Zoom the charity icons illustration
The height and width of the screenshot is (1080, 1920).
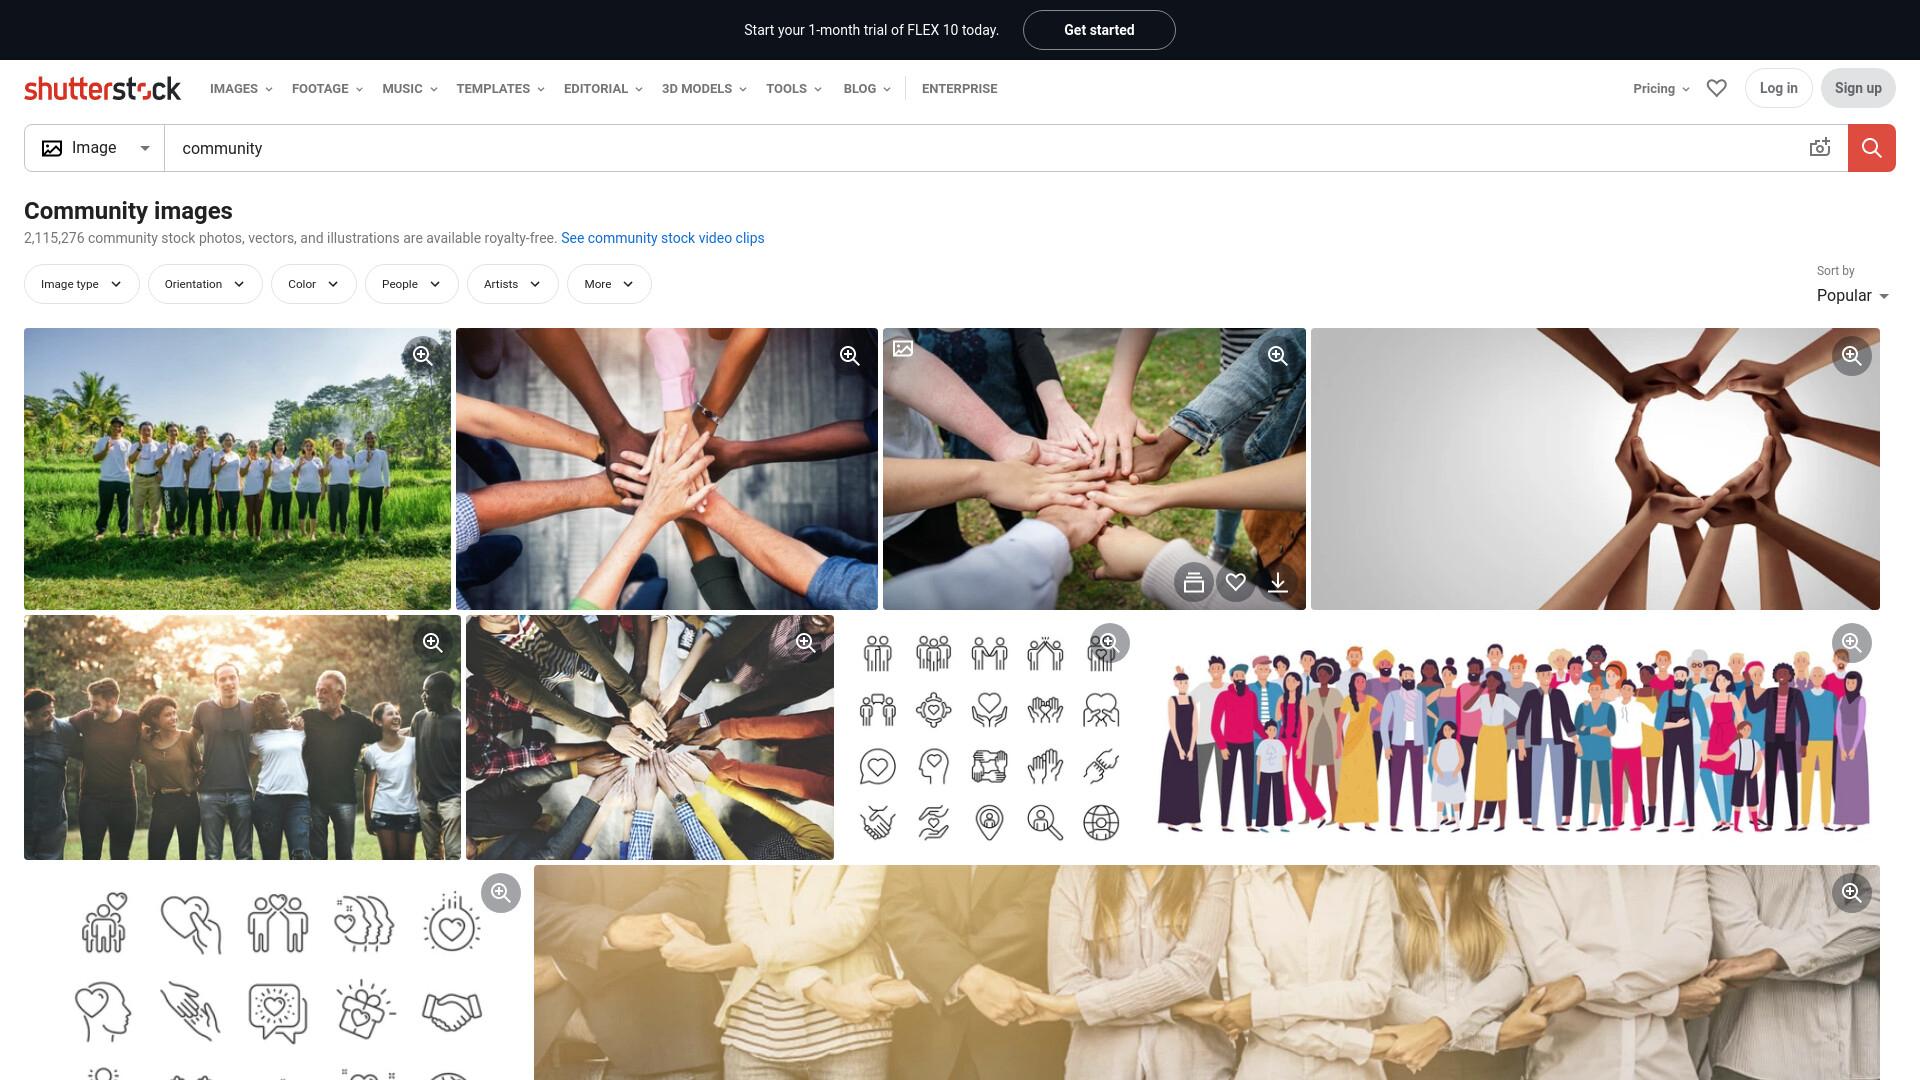(500, 893)
